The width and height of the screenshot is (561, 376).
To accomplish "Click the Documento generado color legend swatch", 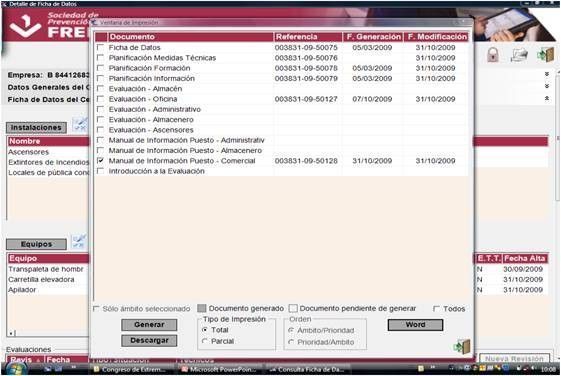I will [202, 308].
